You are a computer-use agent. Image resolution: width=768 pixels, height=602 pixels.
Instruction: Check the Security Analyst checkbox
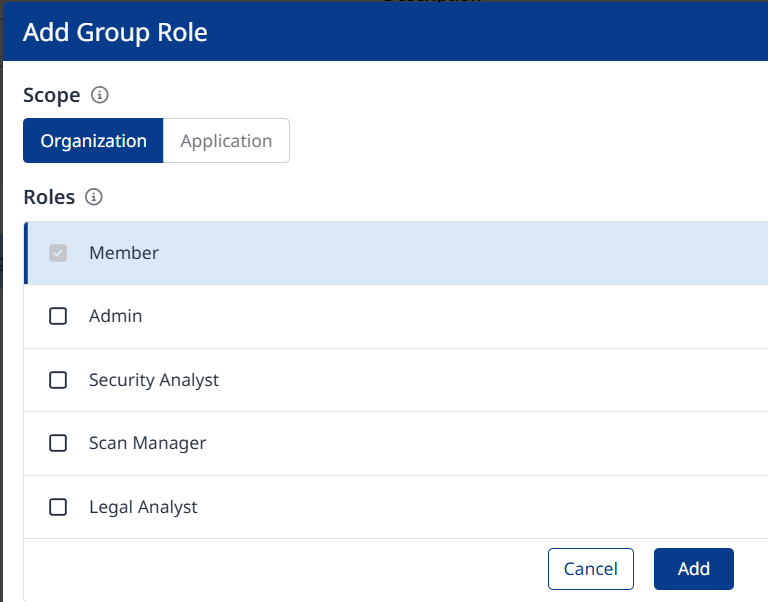pos(58,380)
